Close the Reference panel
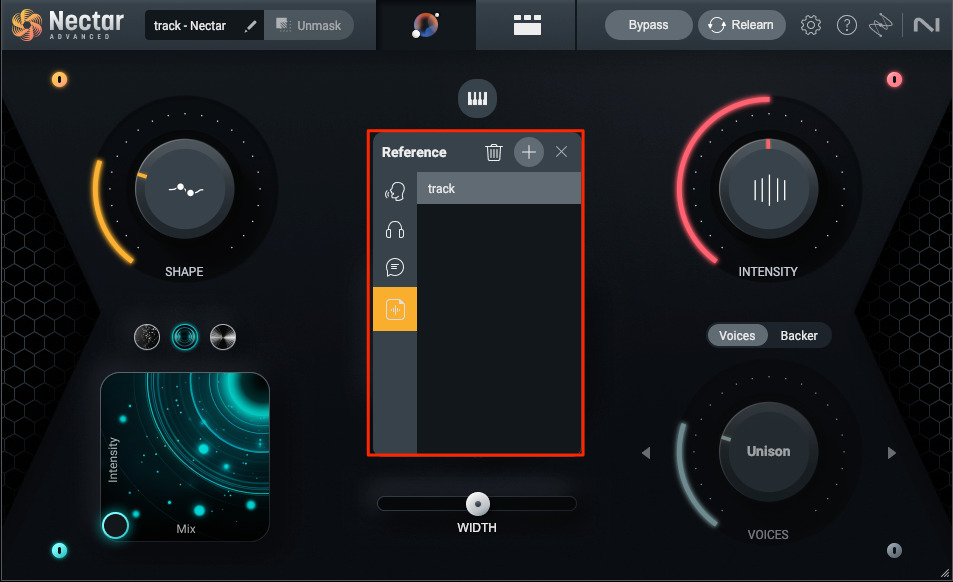This screenshot has height=582, width=953. tap(561, 152)
